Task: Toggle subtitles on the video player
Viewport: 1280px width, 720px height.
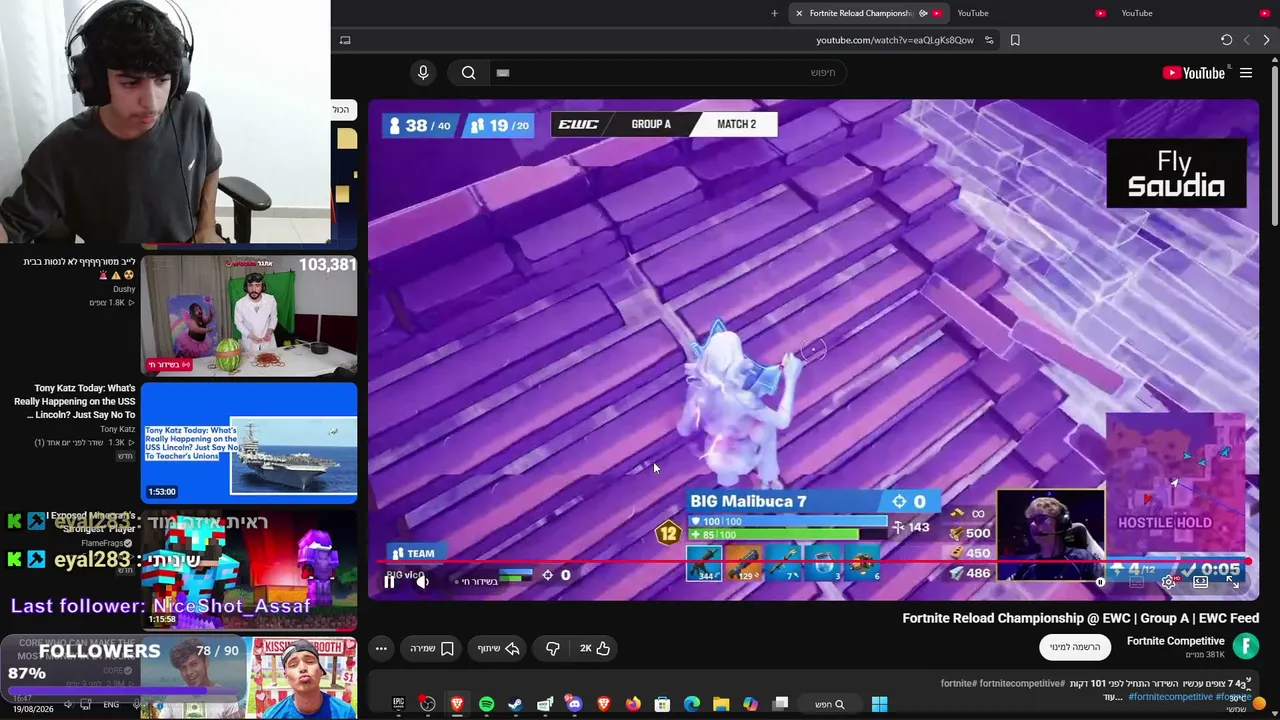Action: [x=1136, y=582]
